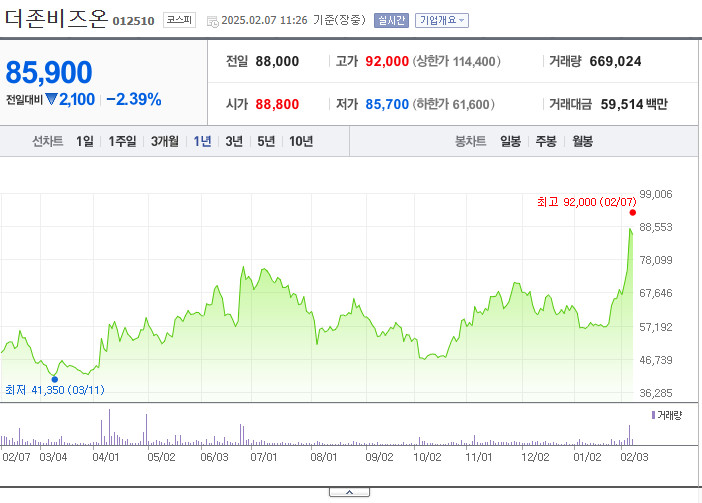Click the 고가 value 92,000

[387, 61]
